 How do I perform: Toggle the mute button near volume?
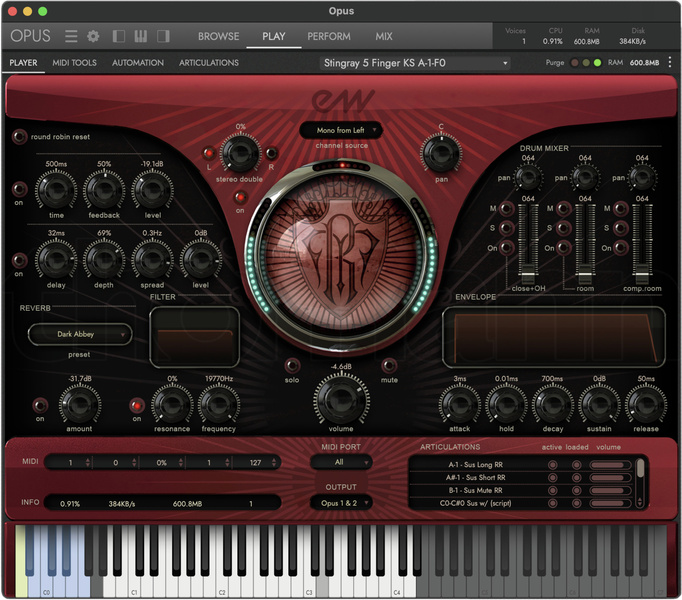click(389, 365)
